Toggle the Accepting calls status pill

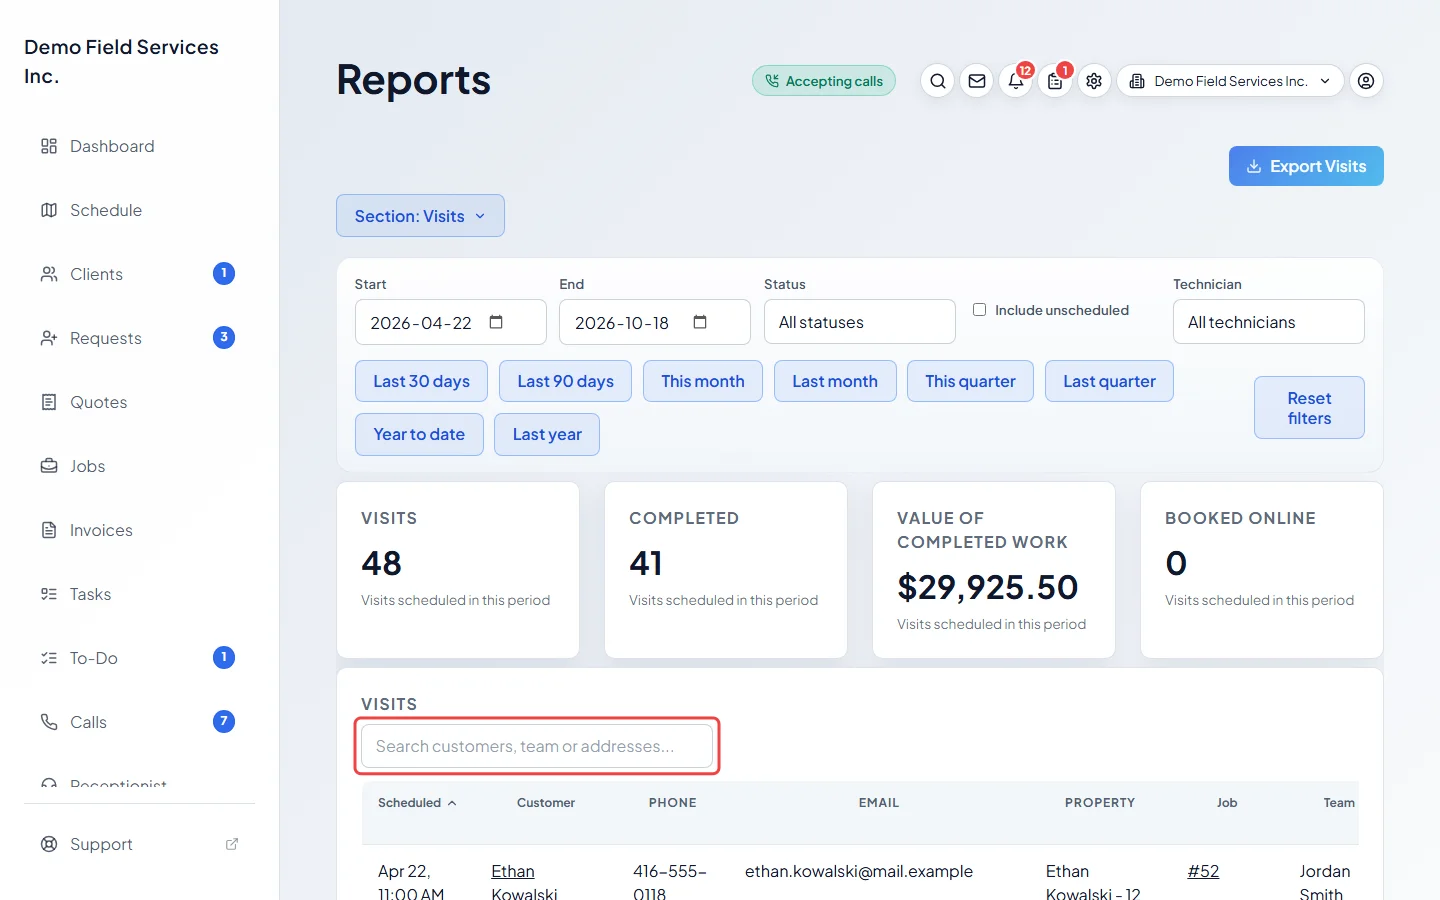(824, 81)
